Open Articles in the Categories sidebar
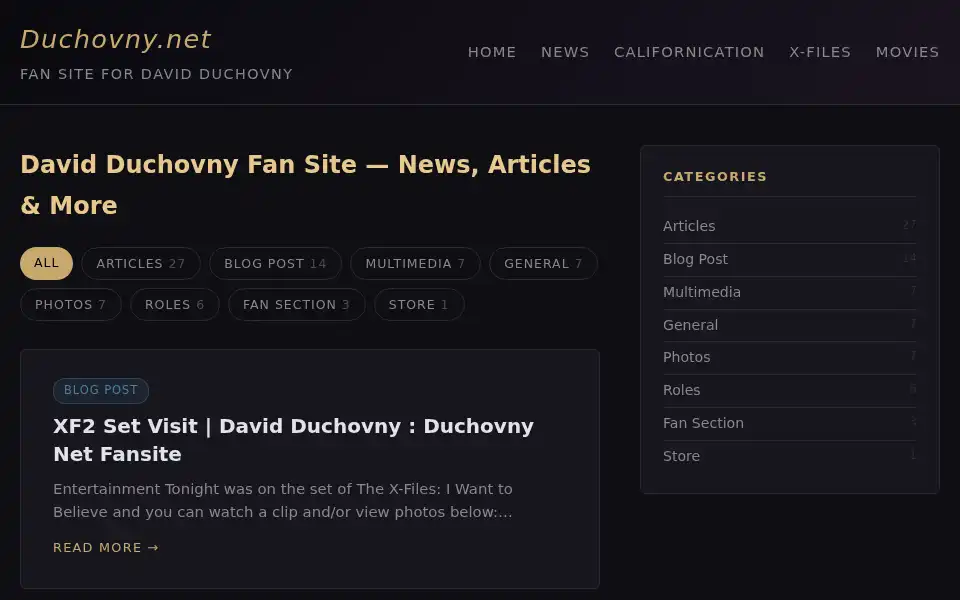 point(789,226)
